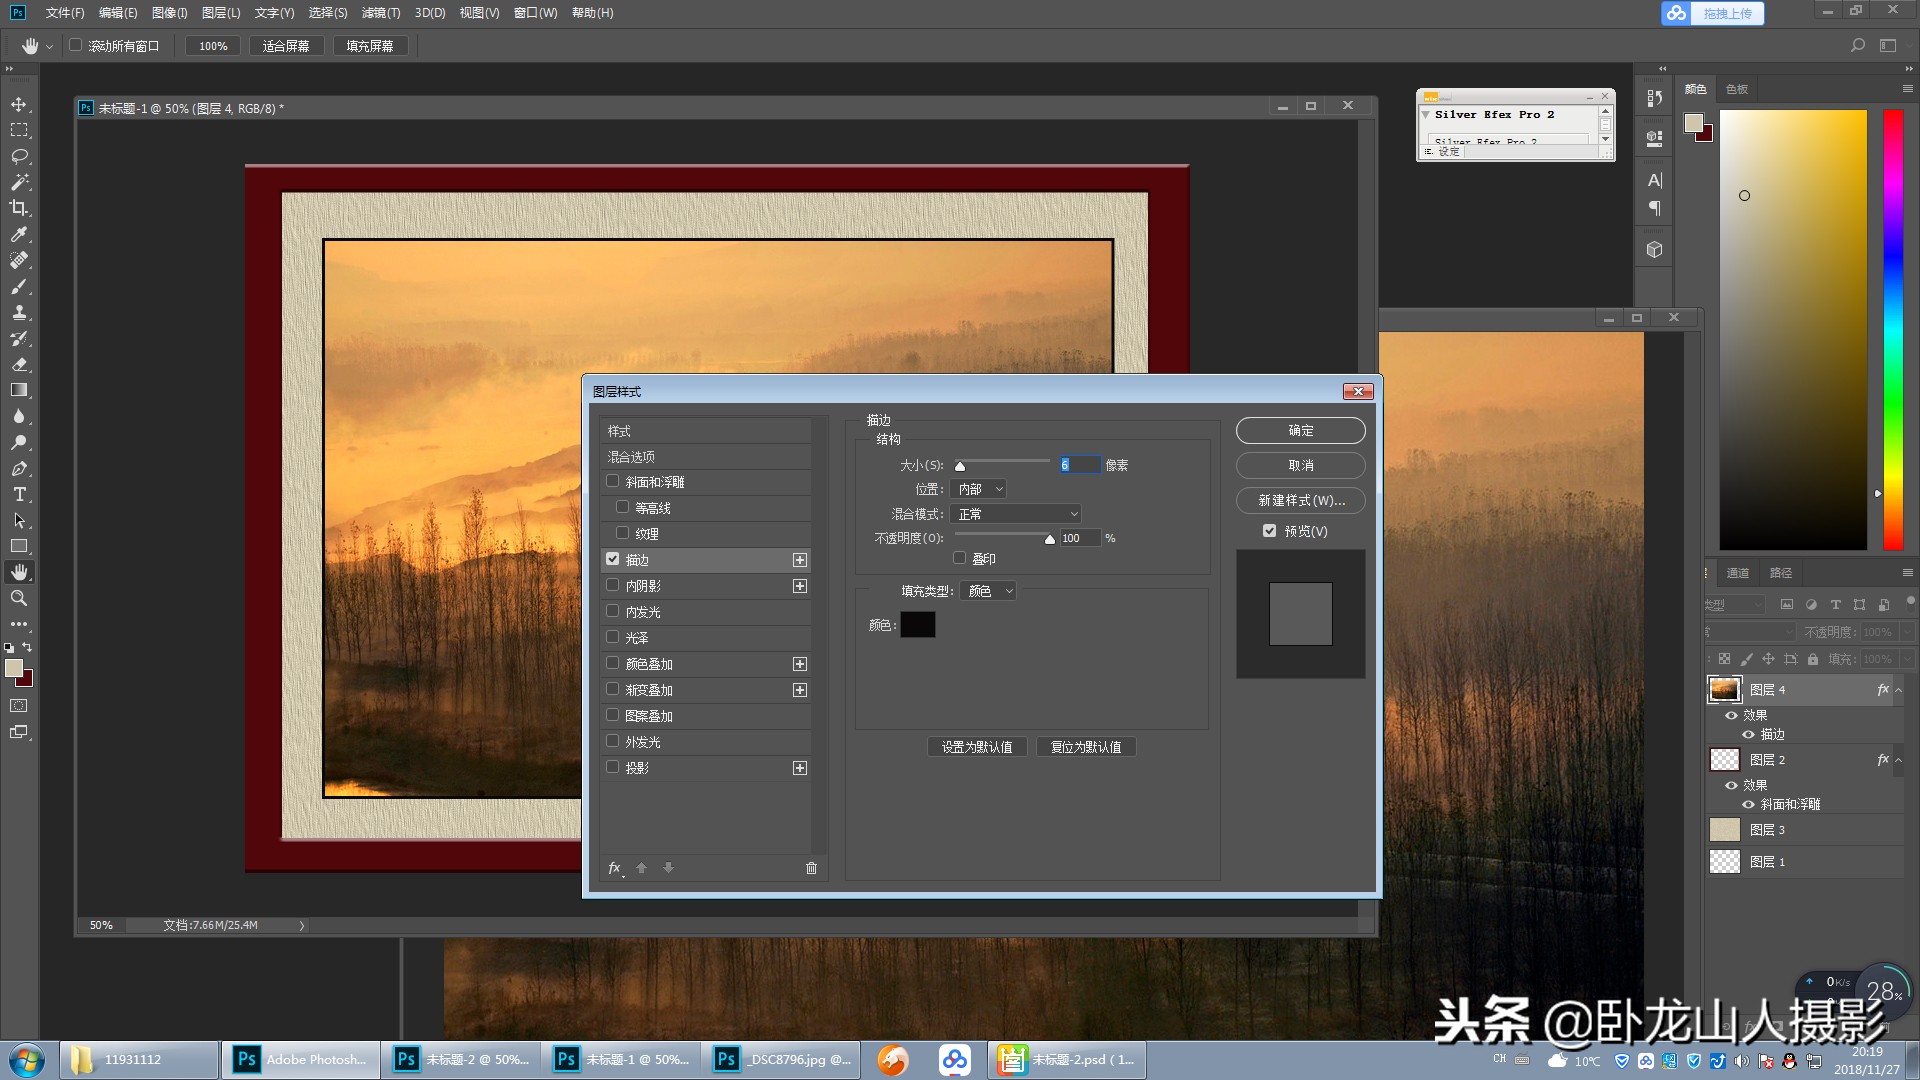
Task: Select the Eyedropper tool
Action: click(x=19, y=234)
